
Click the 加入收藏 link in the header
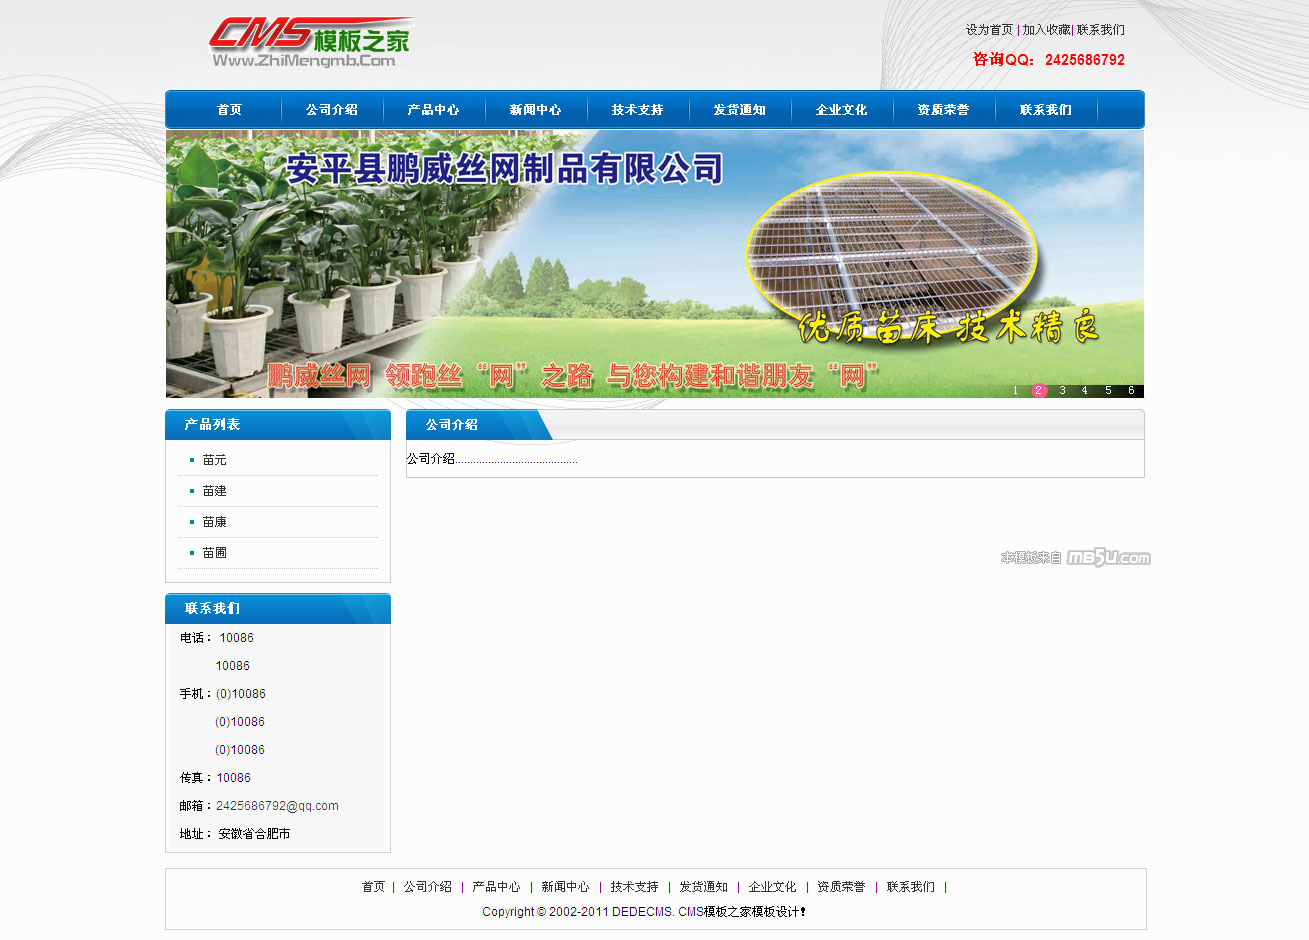pyautogui.click(x=1046, y=30)
